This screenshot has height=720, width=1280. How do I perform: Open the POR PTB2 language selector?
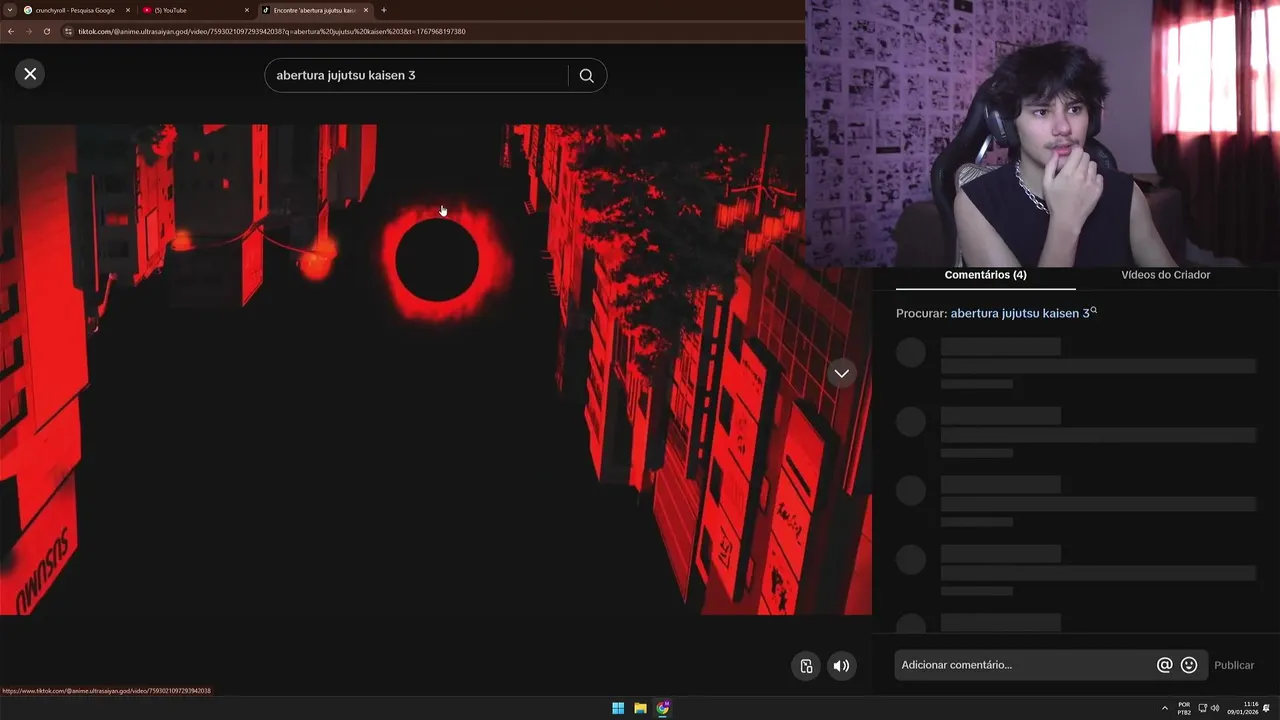click(x=1184, y=708)
